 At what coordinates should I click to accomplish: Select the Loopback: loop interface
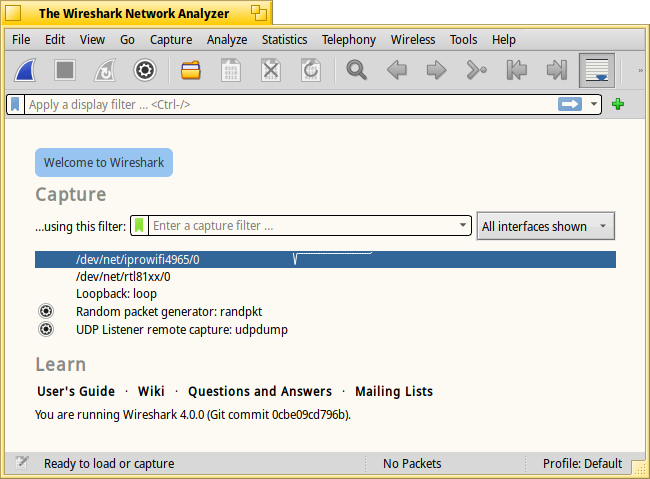(325, 294)
